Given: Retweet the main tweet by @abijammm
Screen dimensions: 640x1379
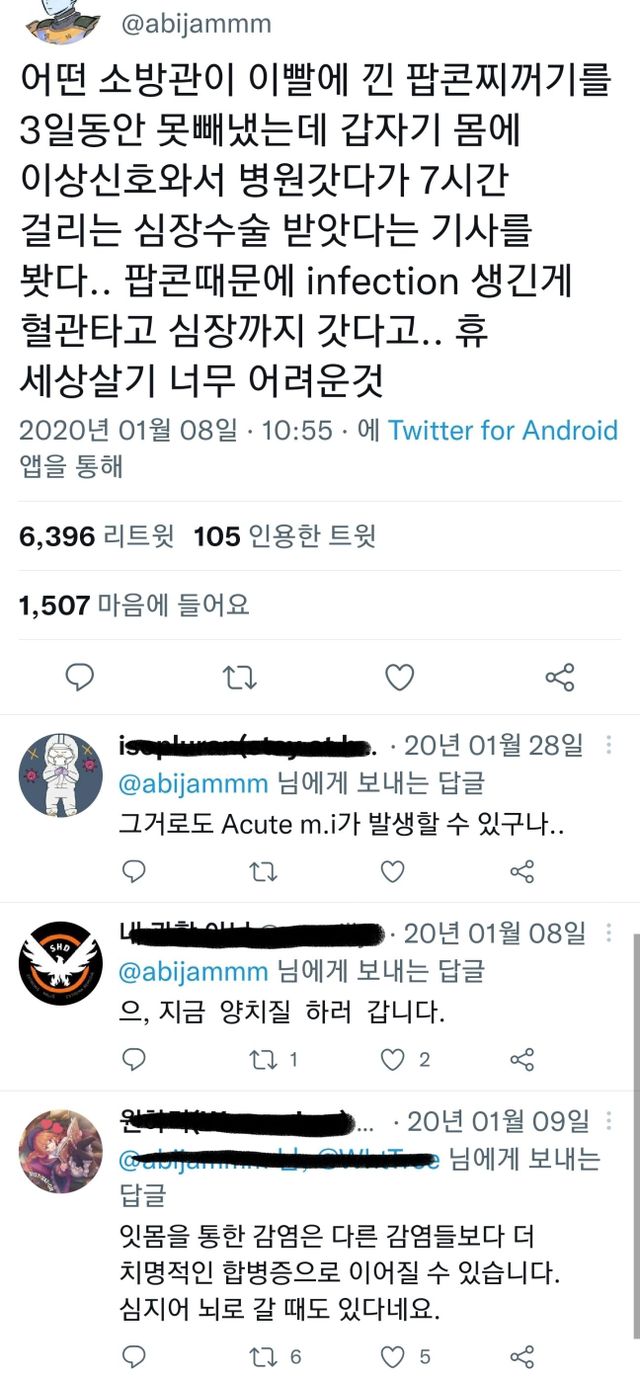Looking at the screenshot, I should click(x=239, y=678).
